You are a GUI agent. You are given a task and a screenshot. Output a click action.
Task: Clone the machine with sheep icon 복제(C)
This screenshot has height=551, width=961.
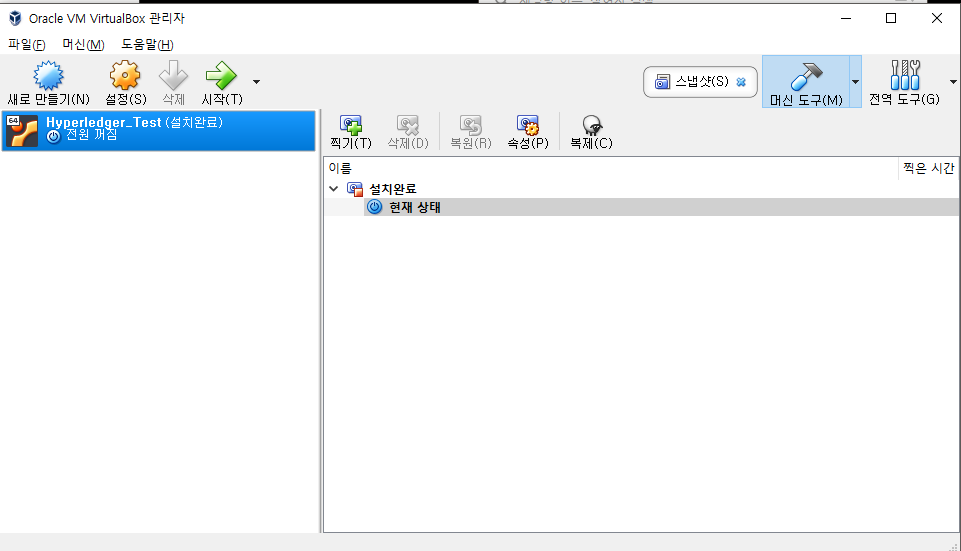tap(591, 125)
